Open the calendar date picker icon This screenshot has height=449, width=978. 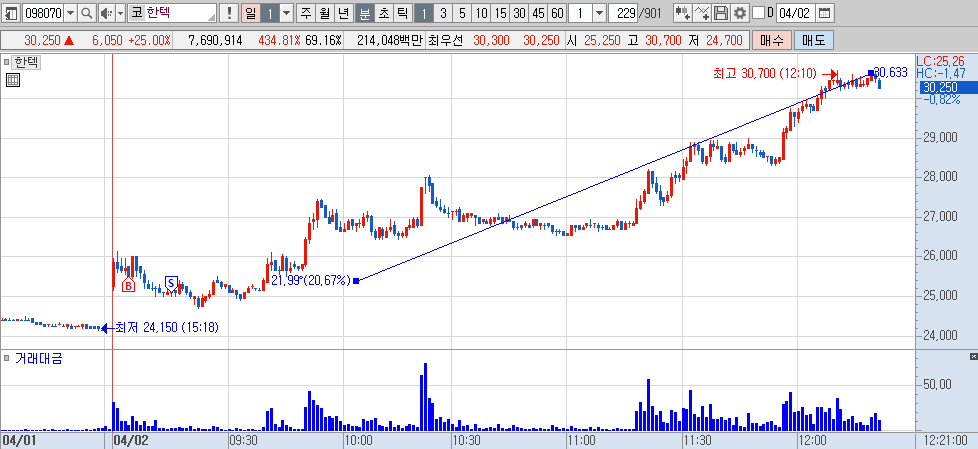click(824, 12)
